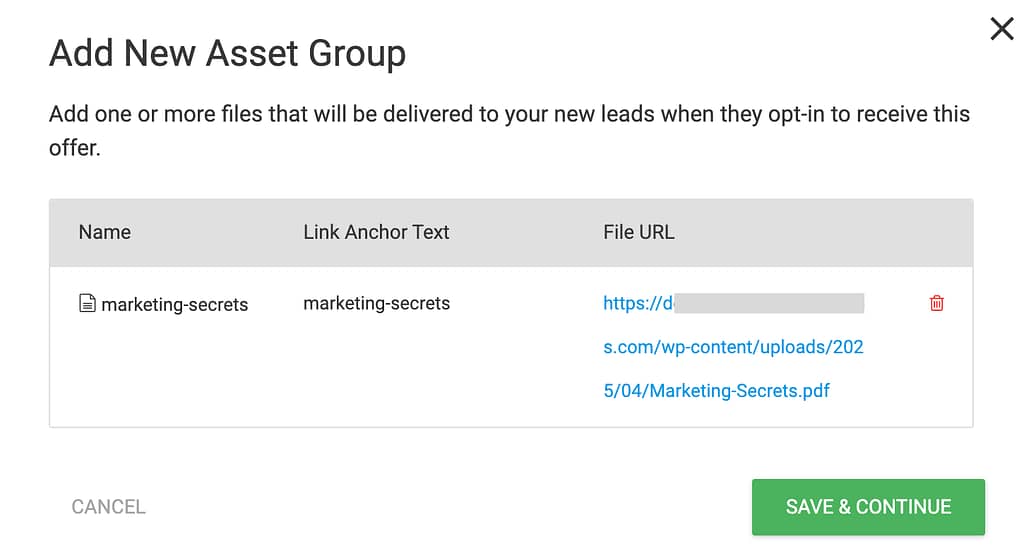This screenshot has width=1024, height=554.
Task: Click the grayed-out redacted part of the URL
Action: (769, 303)
